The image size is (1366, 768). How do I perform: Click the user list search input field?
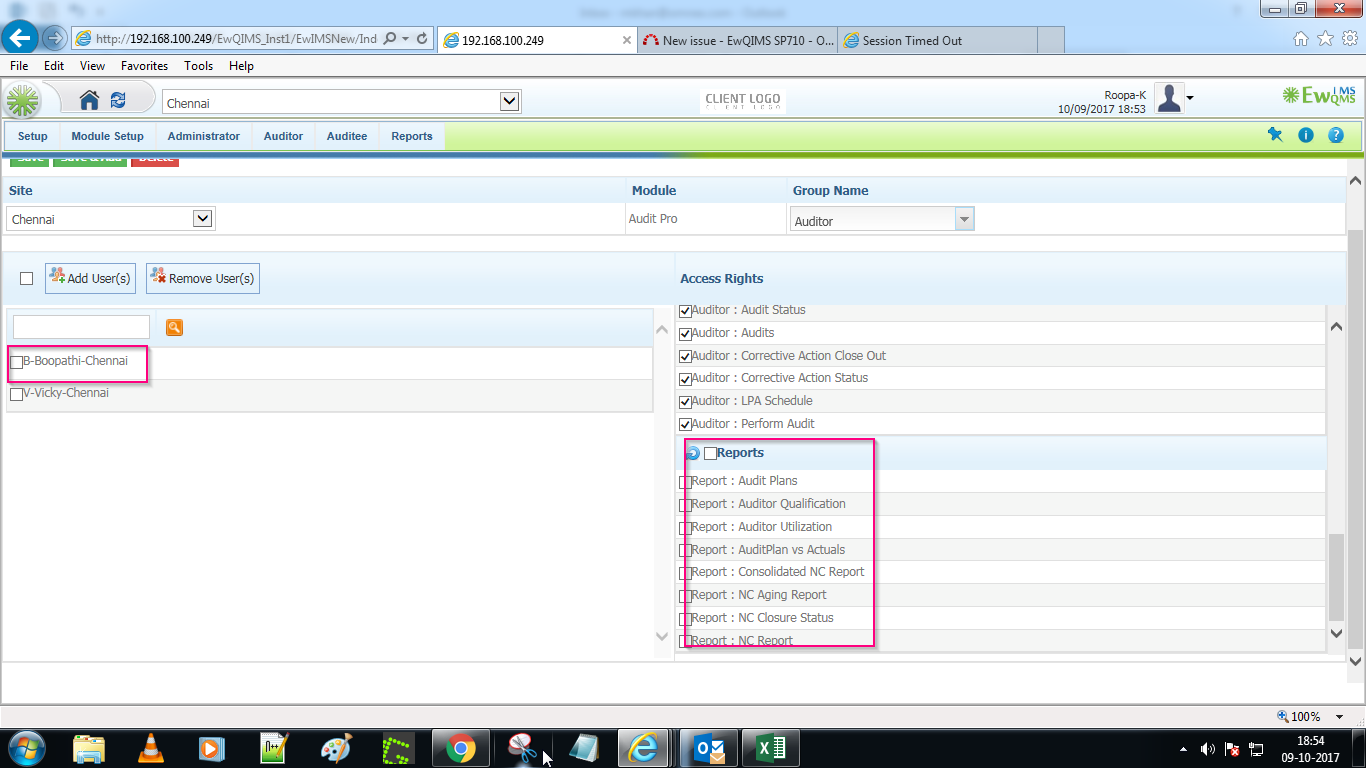[x=82, y=327]
